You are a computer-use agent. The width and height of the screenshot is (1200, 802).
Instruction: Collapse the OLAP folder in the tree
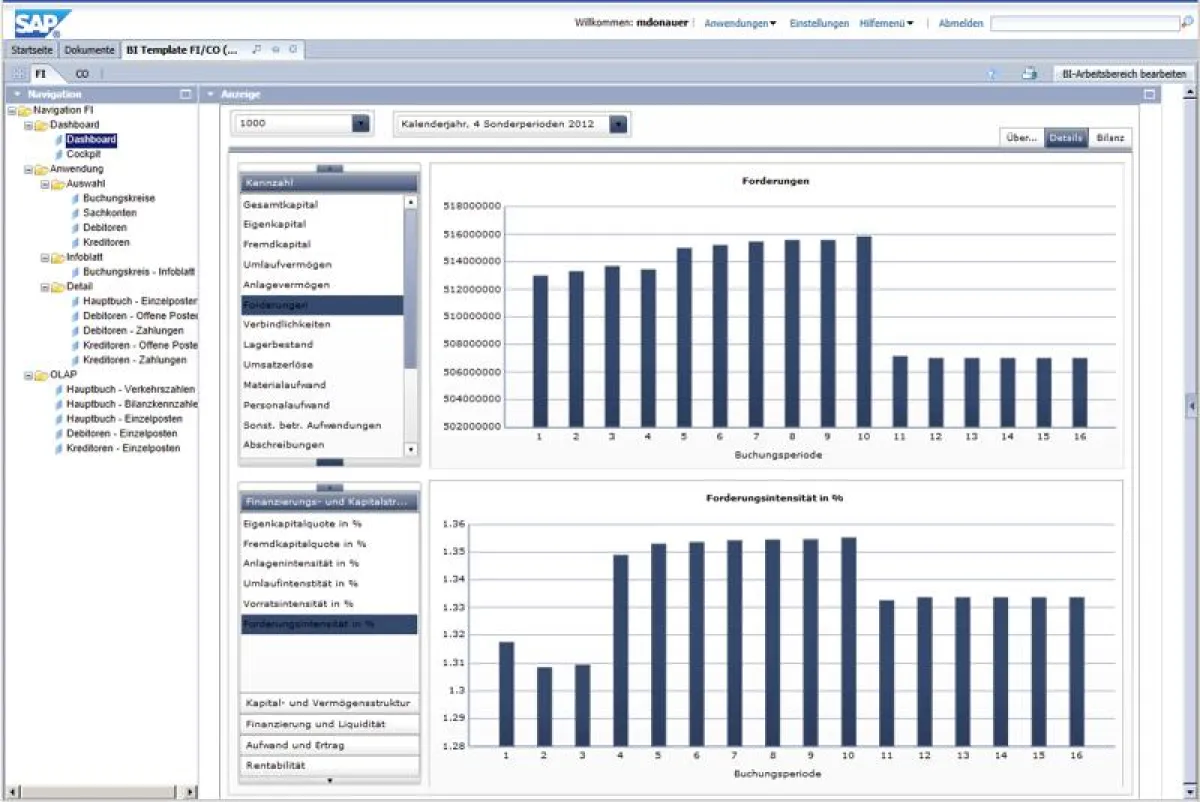(x=11, y=375)
